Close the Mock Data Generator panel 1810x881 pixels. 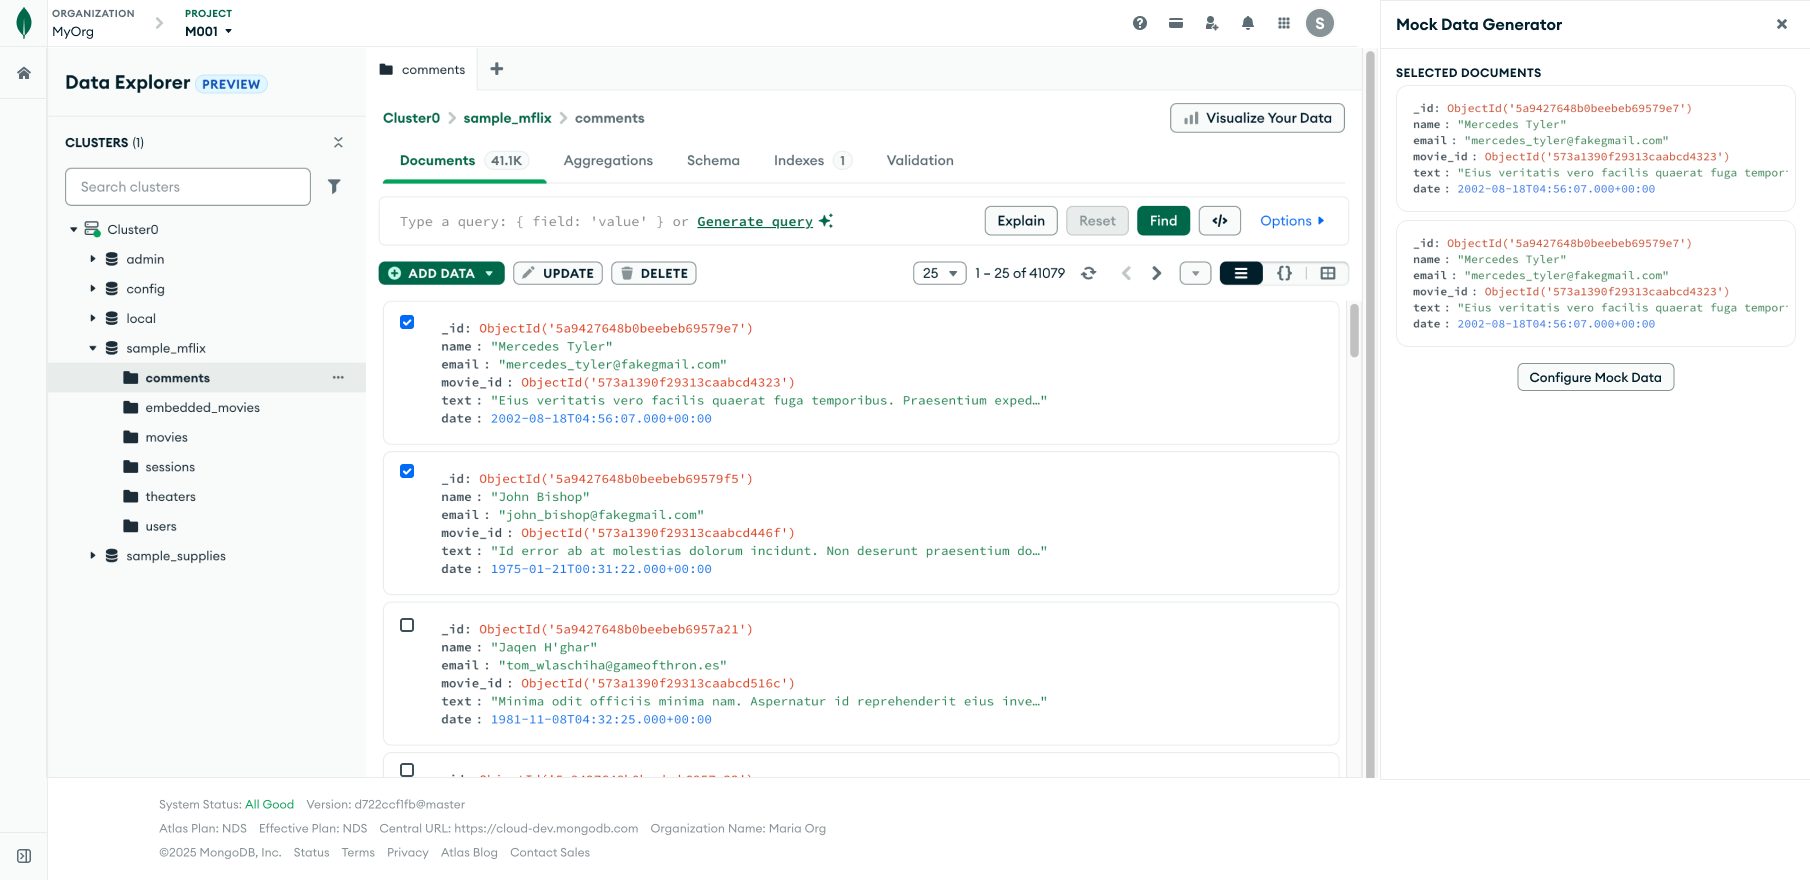click(x=1782, y=24)
